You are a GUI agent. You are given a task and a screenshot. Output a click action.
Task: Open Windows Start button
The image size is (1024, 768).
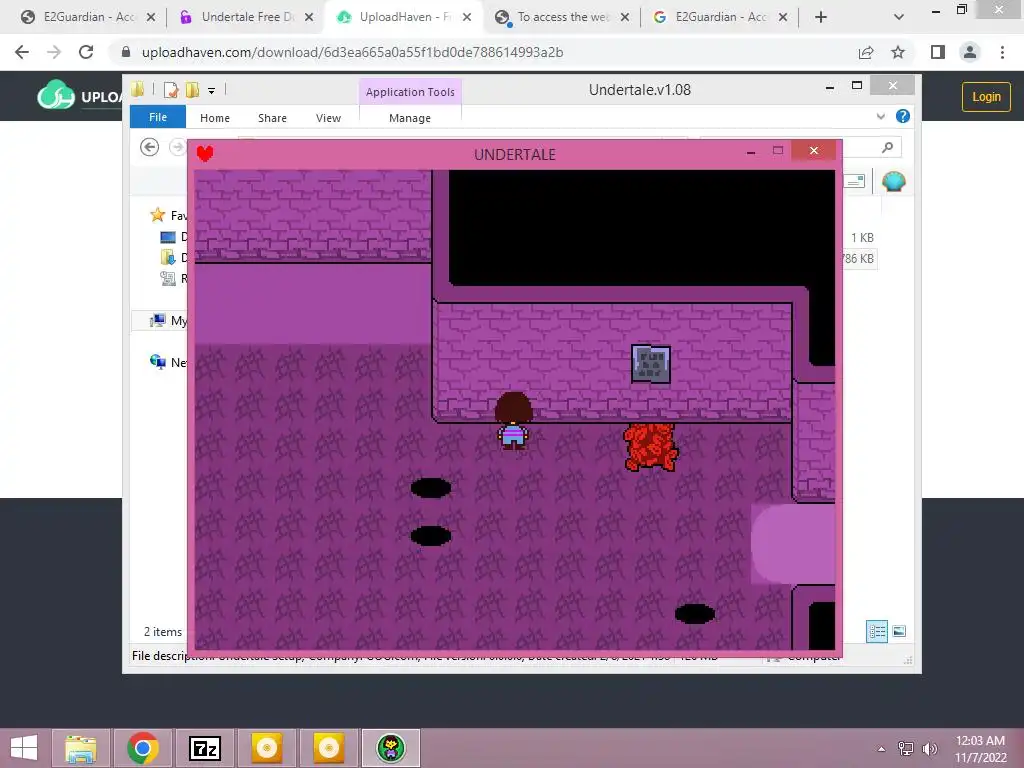coord(24,748)
